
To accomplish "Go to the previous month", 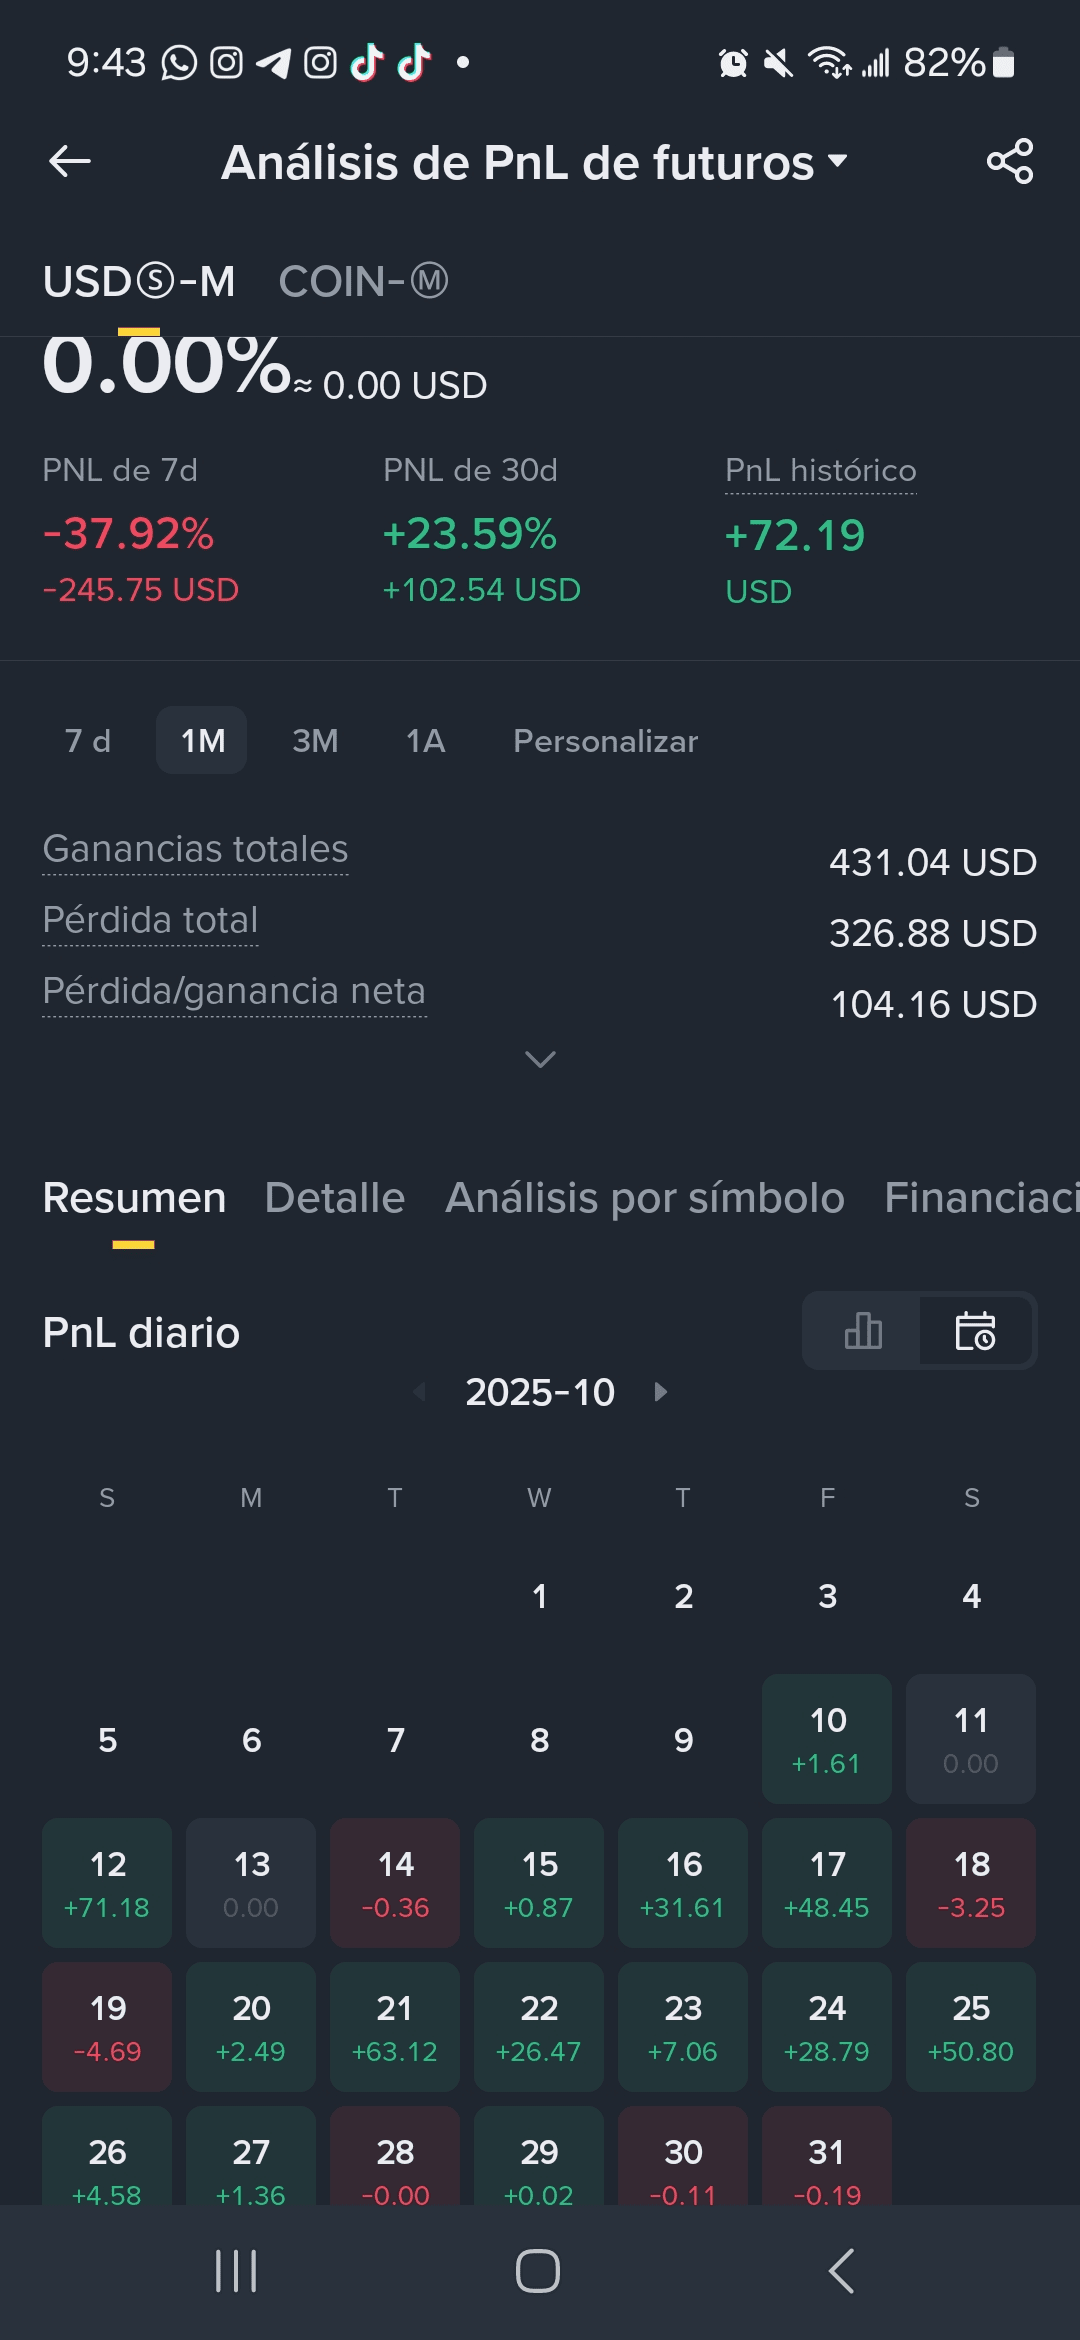I will pyautogui.click(x=420, y=1392).
